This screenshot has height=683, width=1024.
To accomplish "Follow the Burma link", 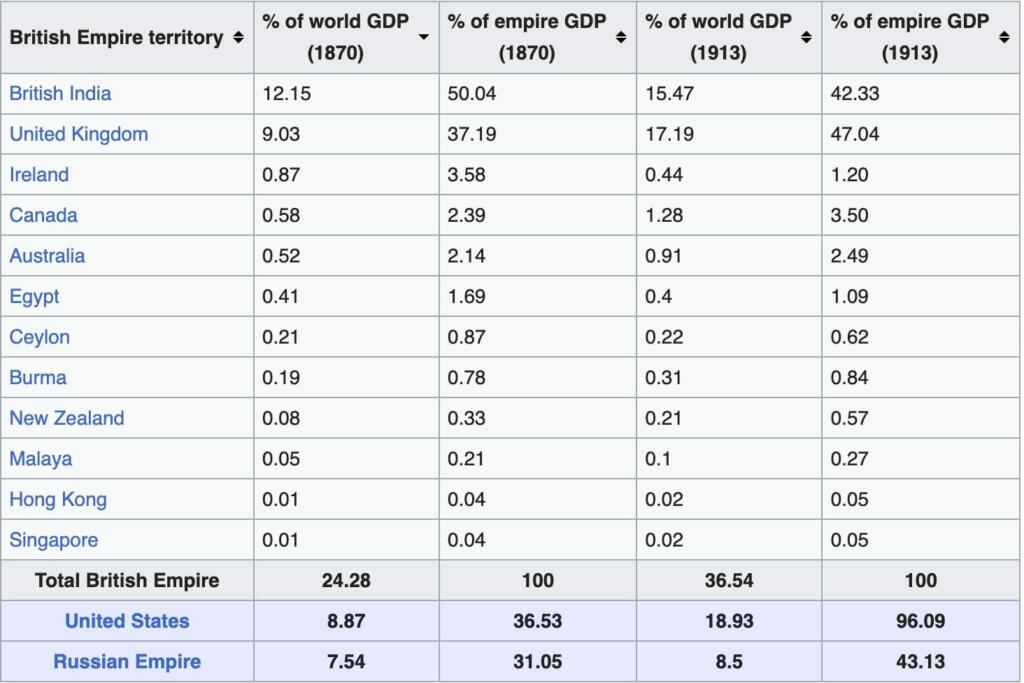I will pyautogui.click(x=38, y=378).
